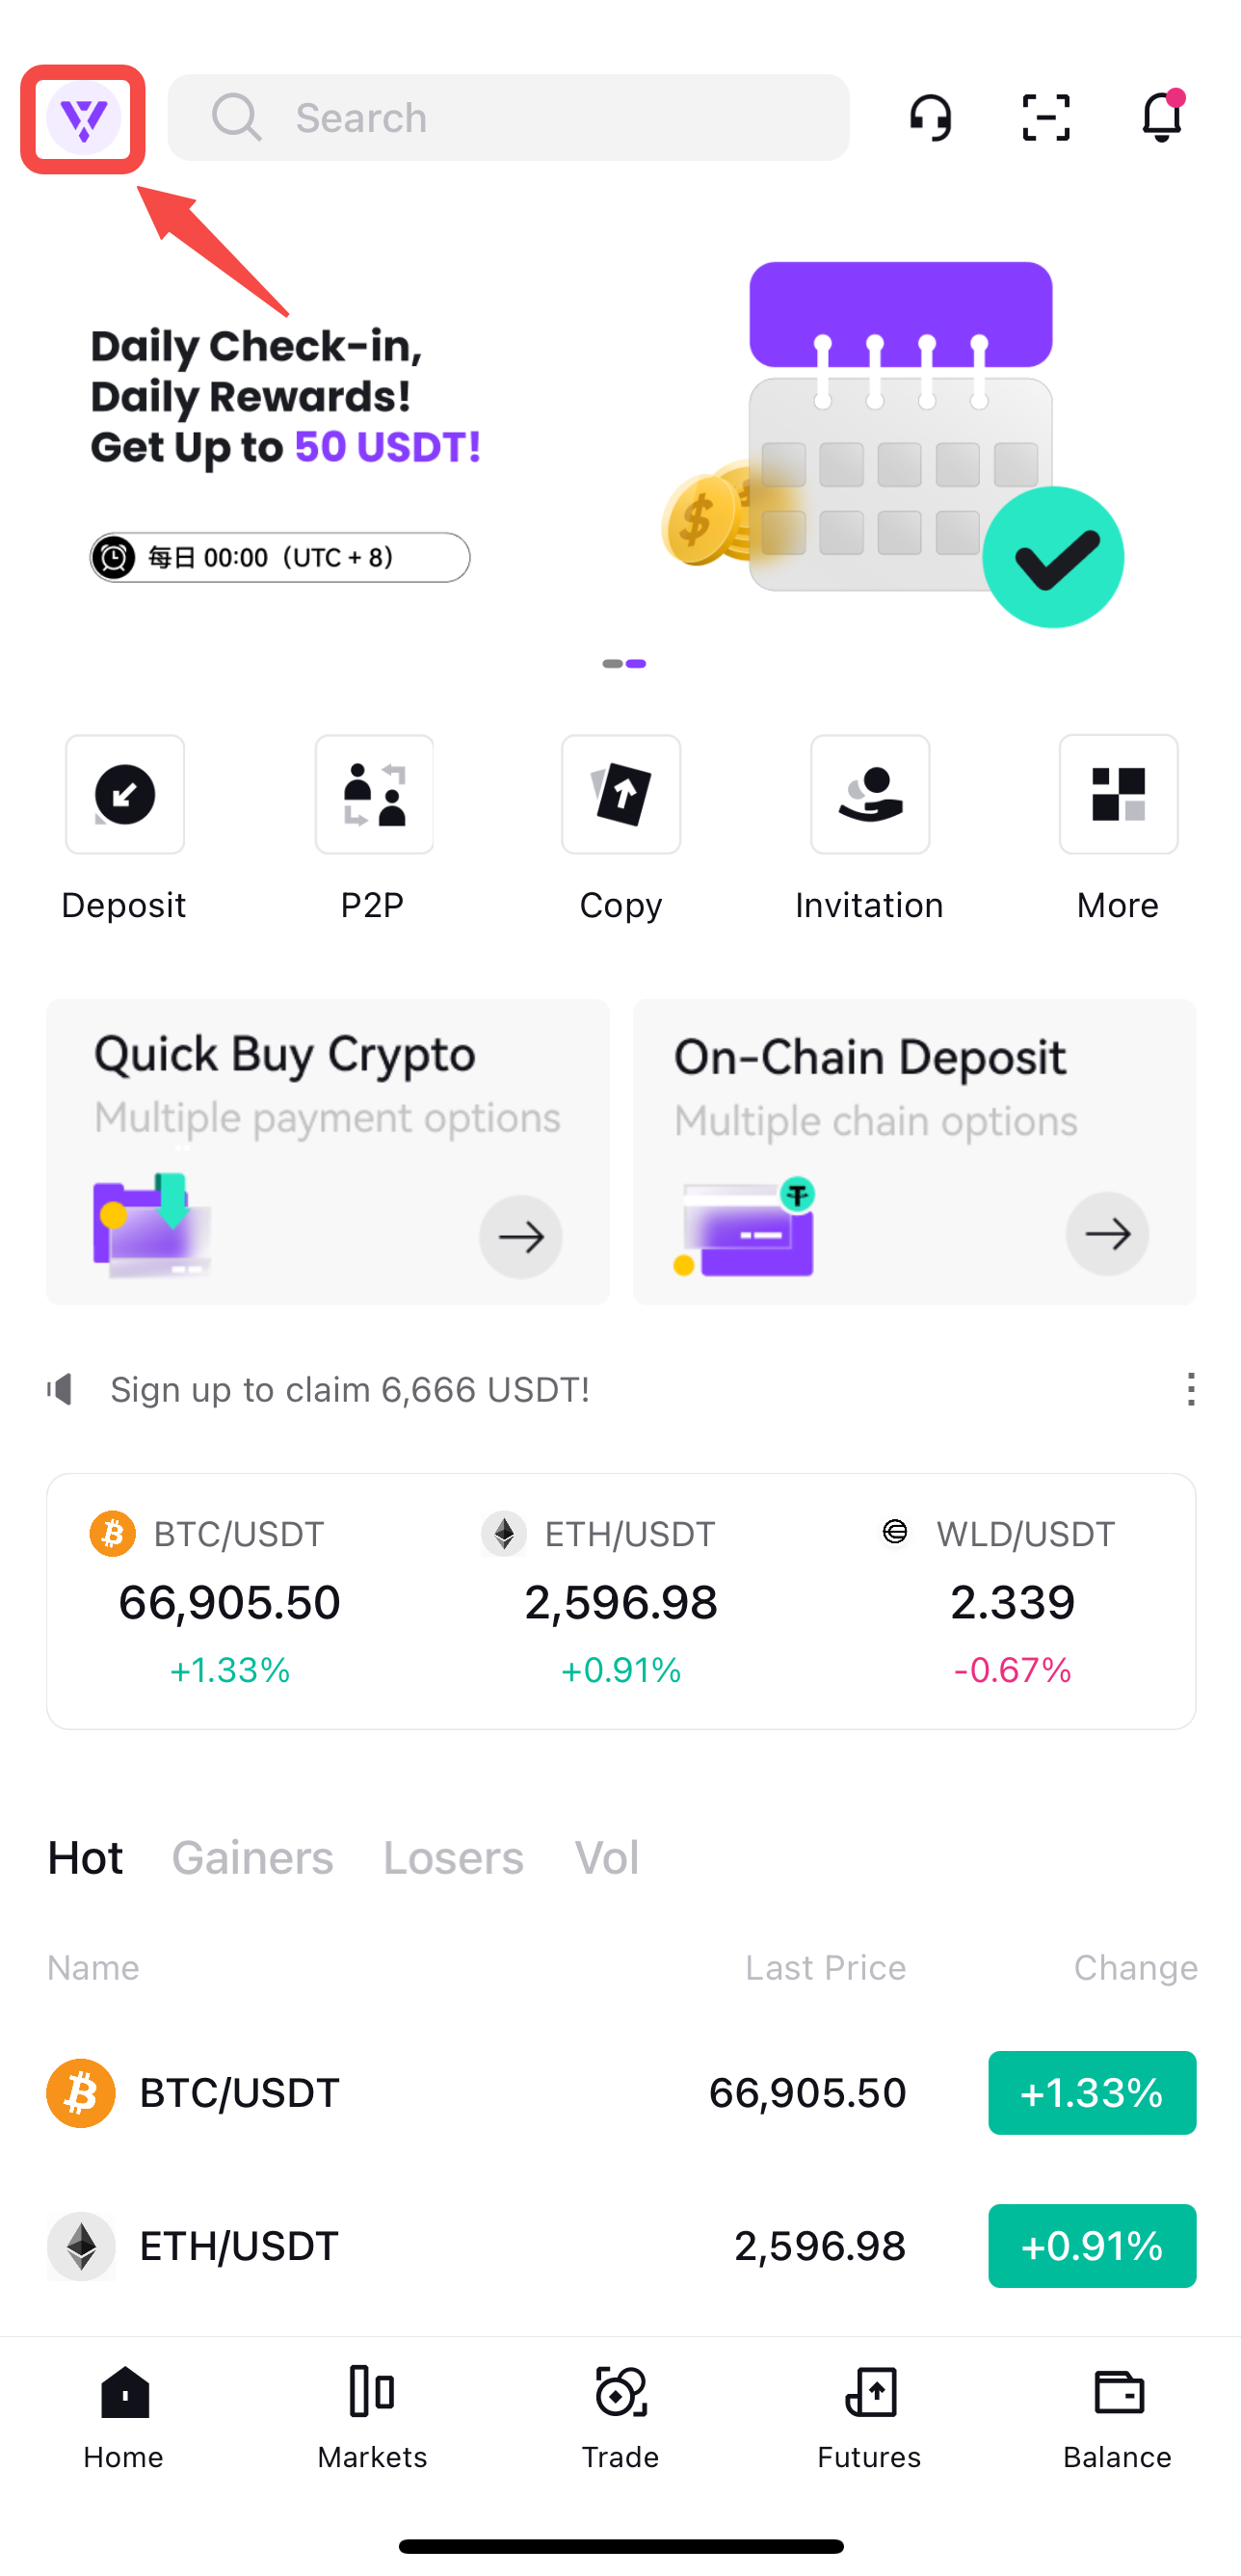Open the Invitation icon

coord(870,794)
